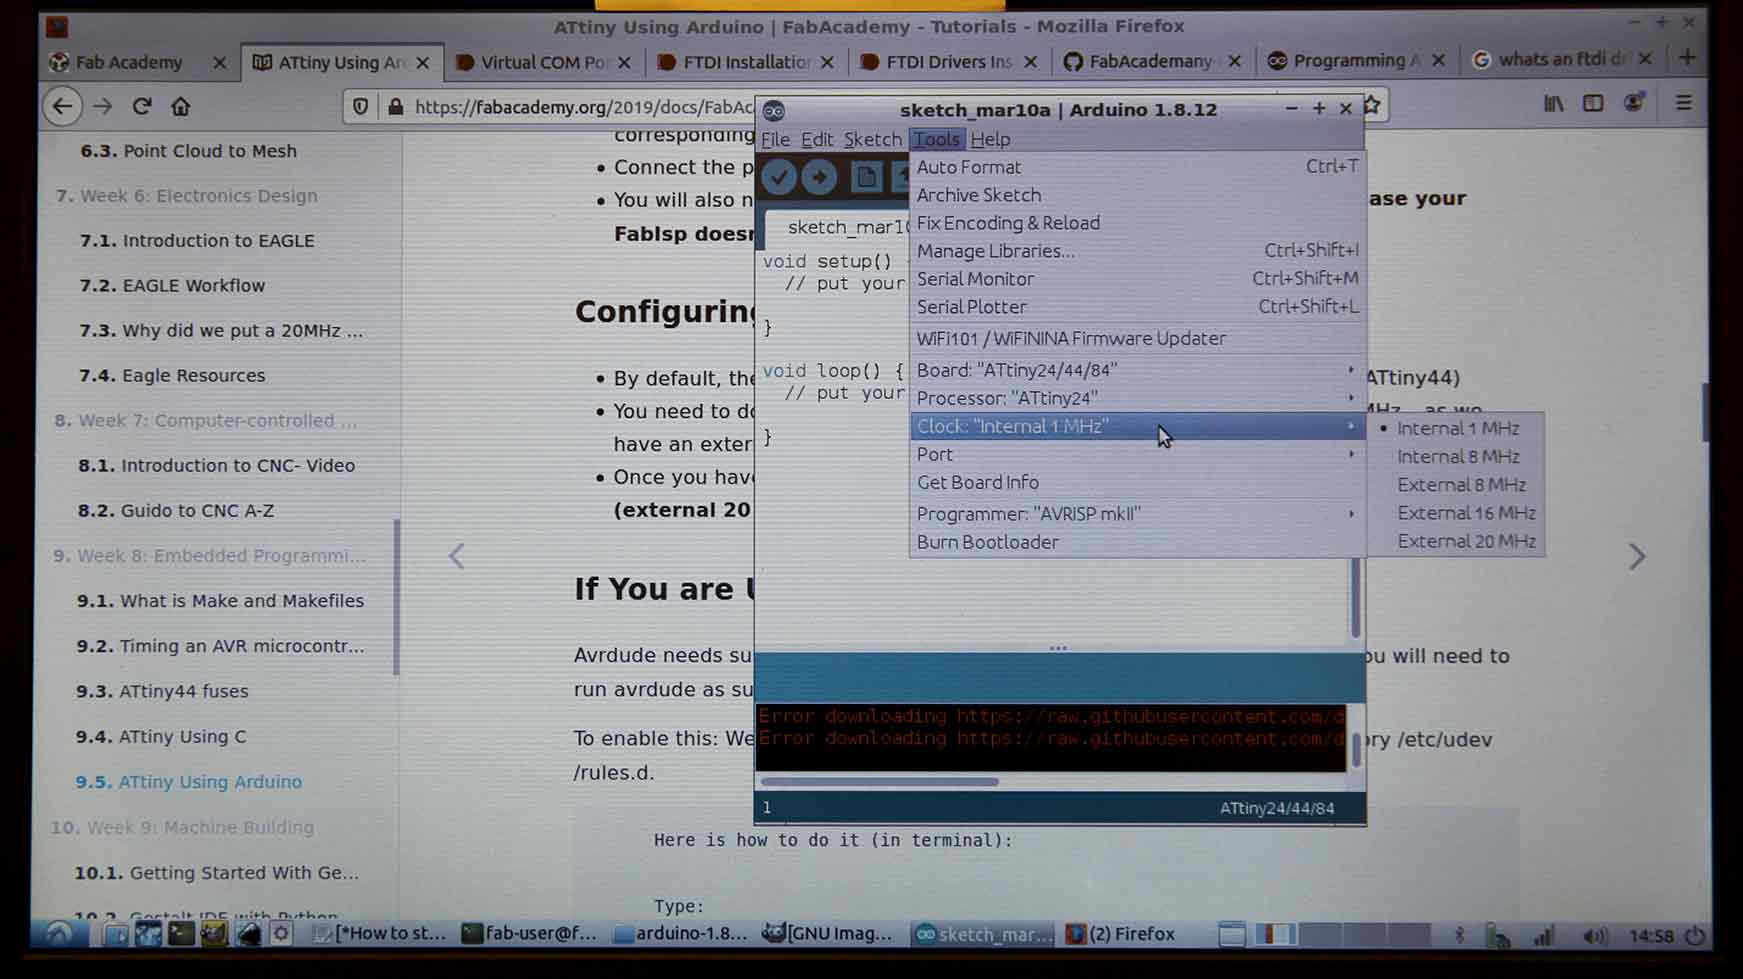This screenshot has width=1743, height=979.
Task: Go to previous page with left chevron
Action: tap(456, 556)
